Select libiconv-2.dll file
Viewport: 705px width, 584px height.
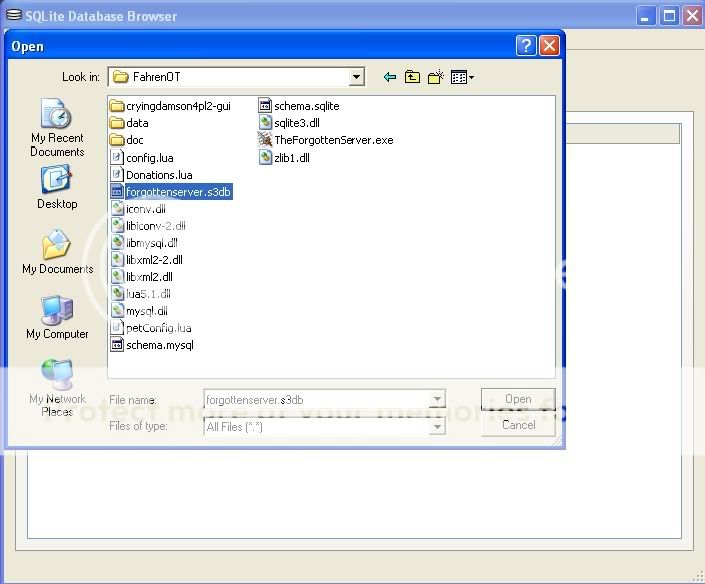click(x=148, y=226)
